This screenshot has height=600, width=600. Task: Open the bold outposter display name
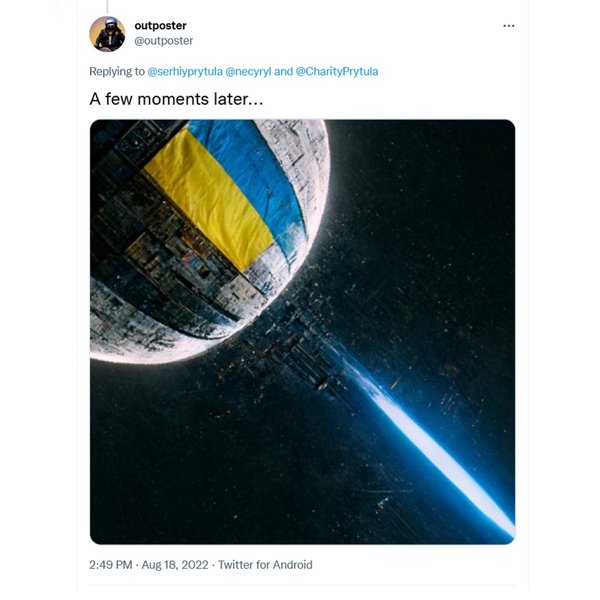160,25
